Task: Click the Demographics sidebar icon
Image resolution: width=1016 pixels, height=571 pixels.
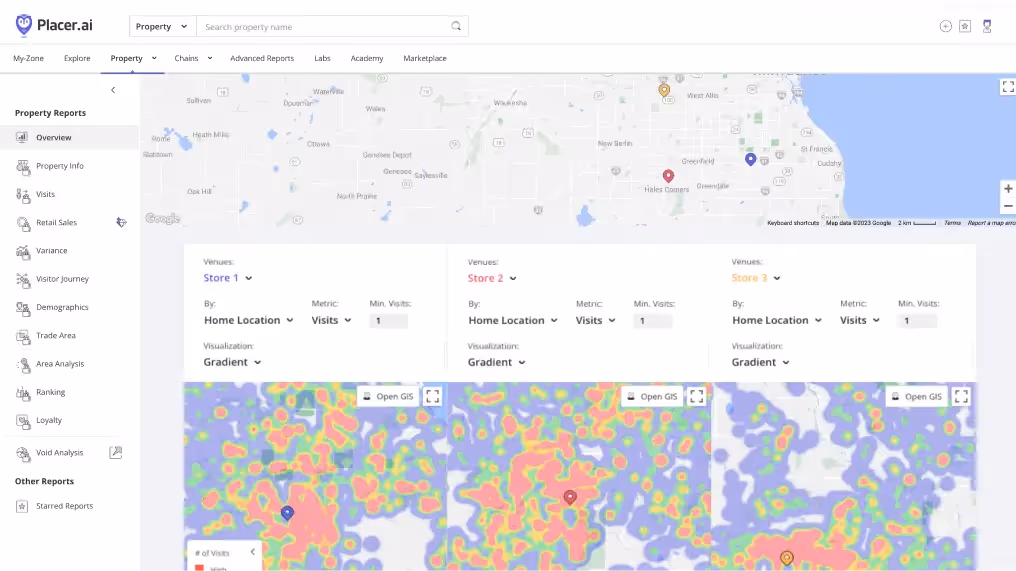Action: pos(23,308)
